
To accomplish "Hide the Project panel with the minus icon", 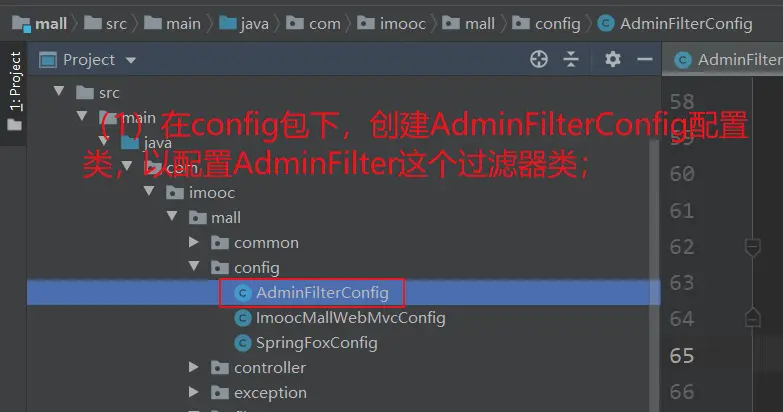I will (x=645, y=59).
